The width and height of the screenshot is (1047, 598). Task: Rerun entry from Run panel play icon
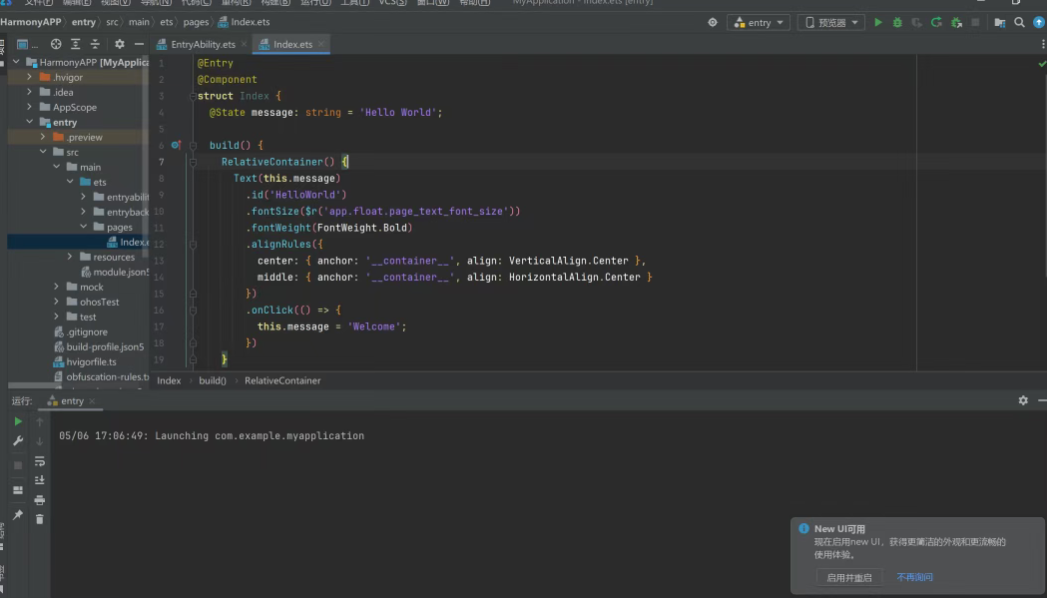point(18,421)
